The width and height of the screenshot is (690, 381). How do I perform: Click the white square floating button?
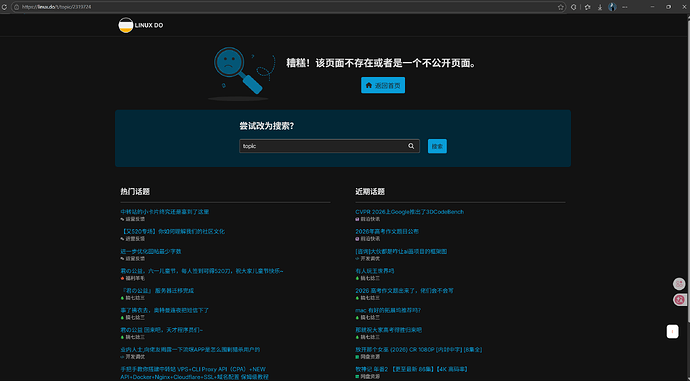click(672, 331)
